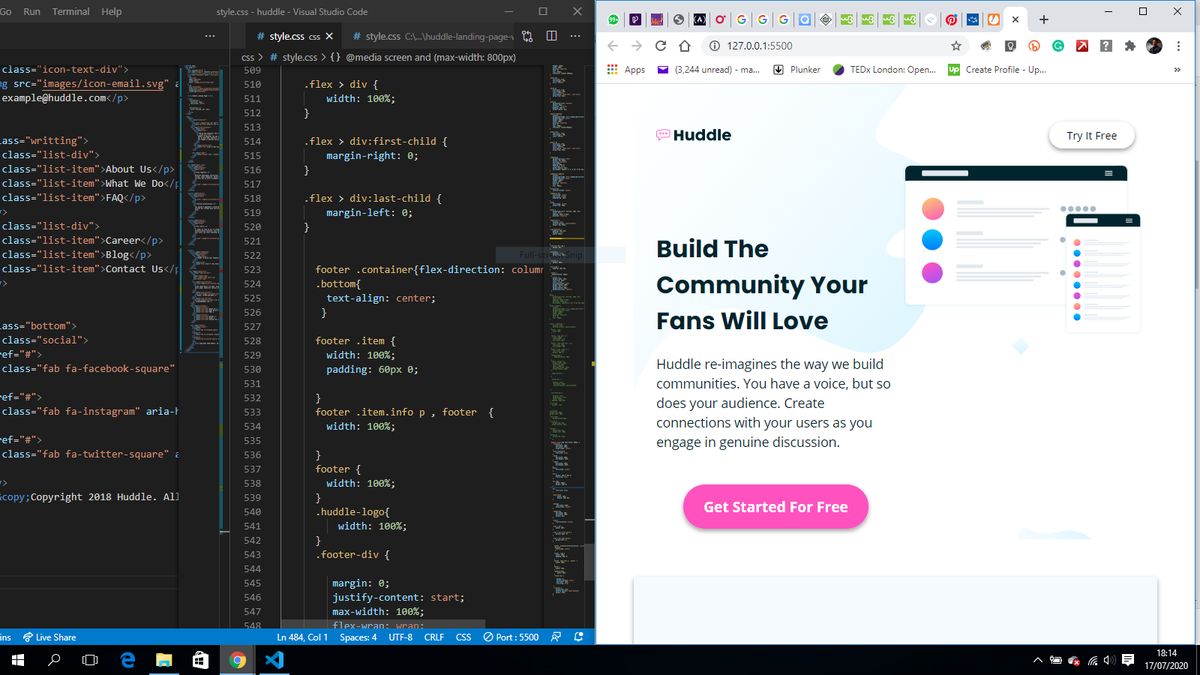Screen dimensions: 1200x675
Task: Click the css folder breadcrumb
Action: tap(249, 57)
